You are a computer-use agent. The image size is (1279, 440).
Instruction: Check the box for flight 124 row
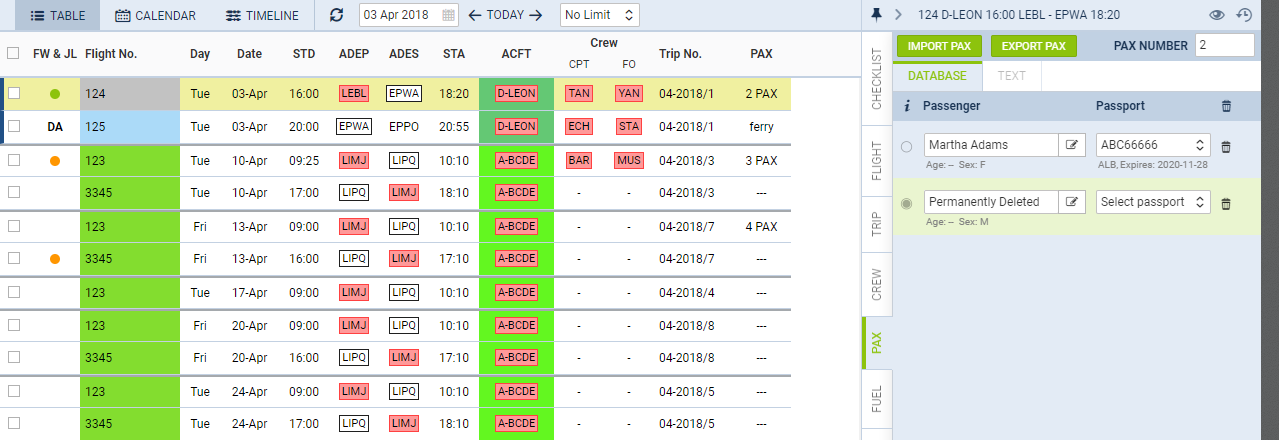(14, 94)
